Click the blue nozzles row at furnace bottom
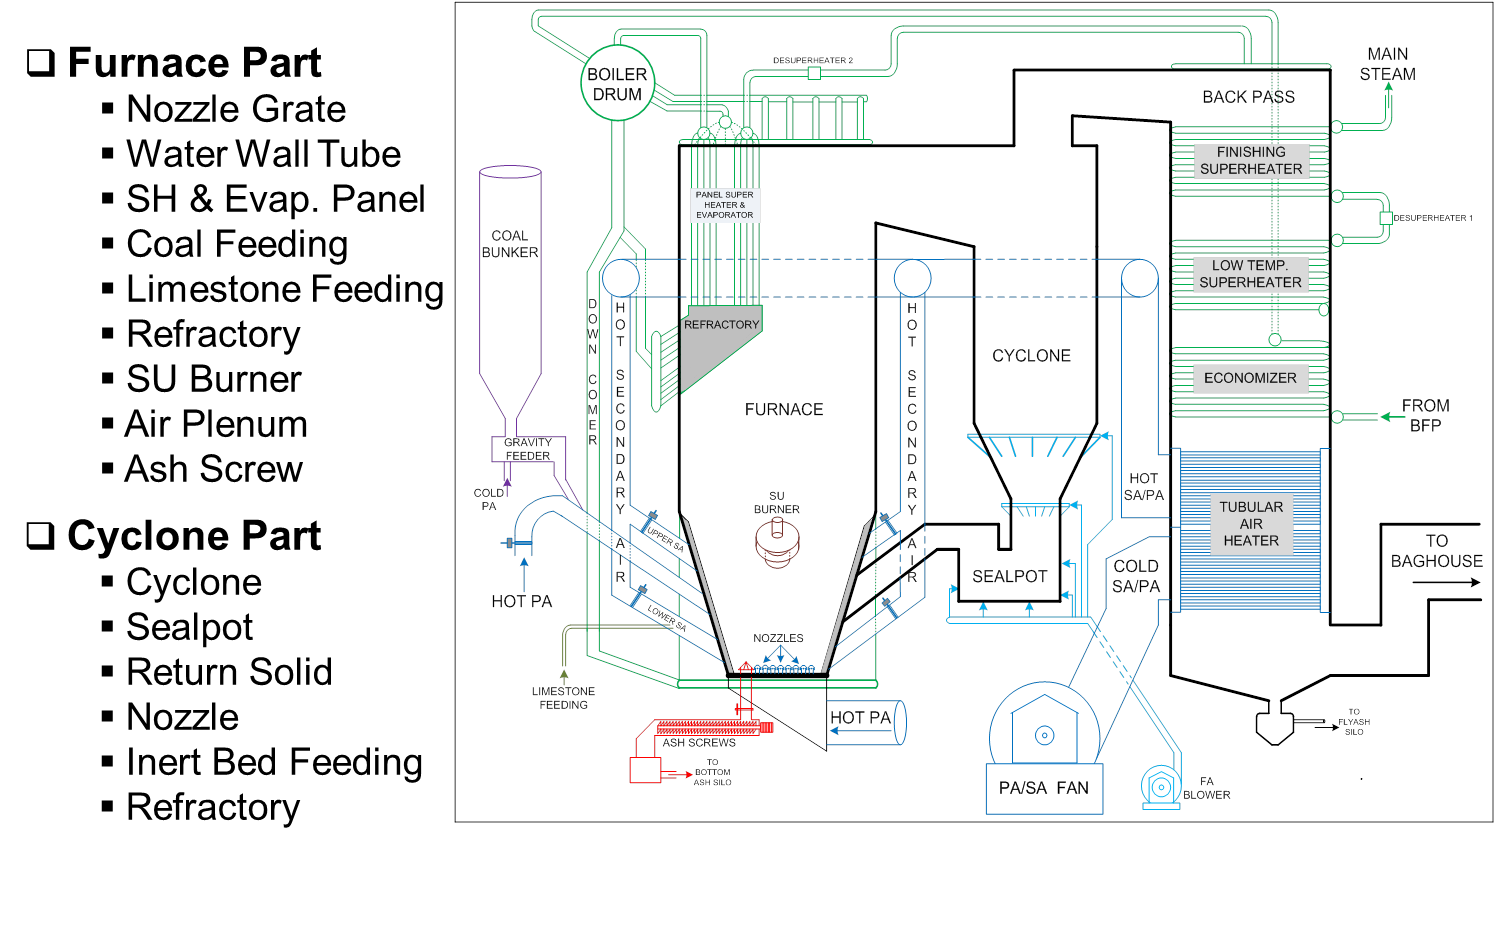This screenshot has width=1496, height=942. (x=785, y=668)
